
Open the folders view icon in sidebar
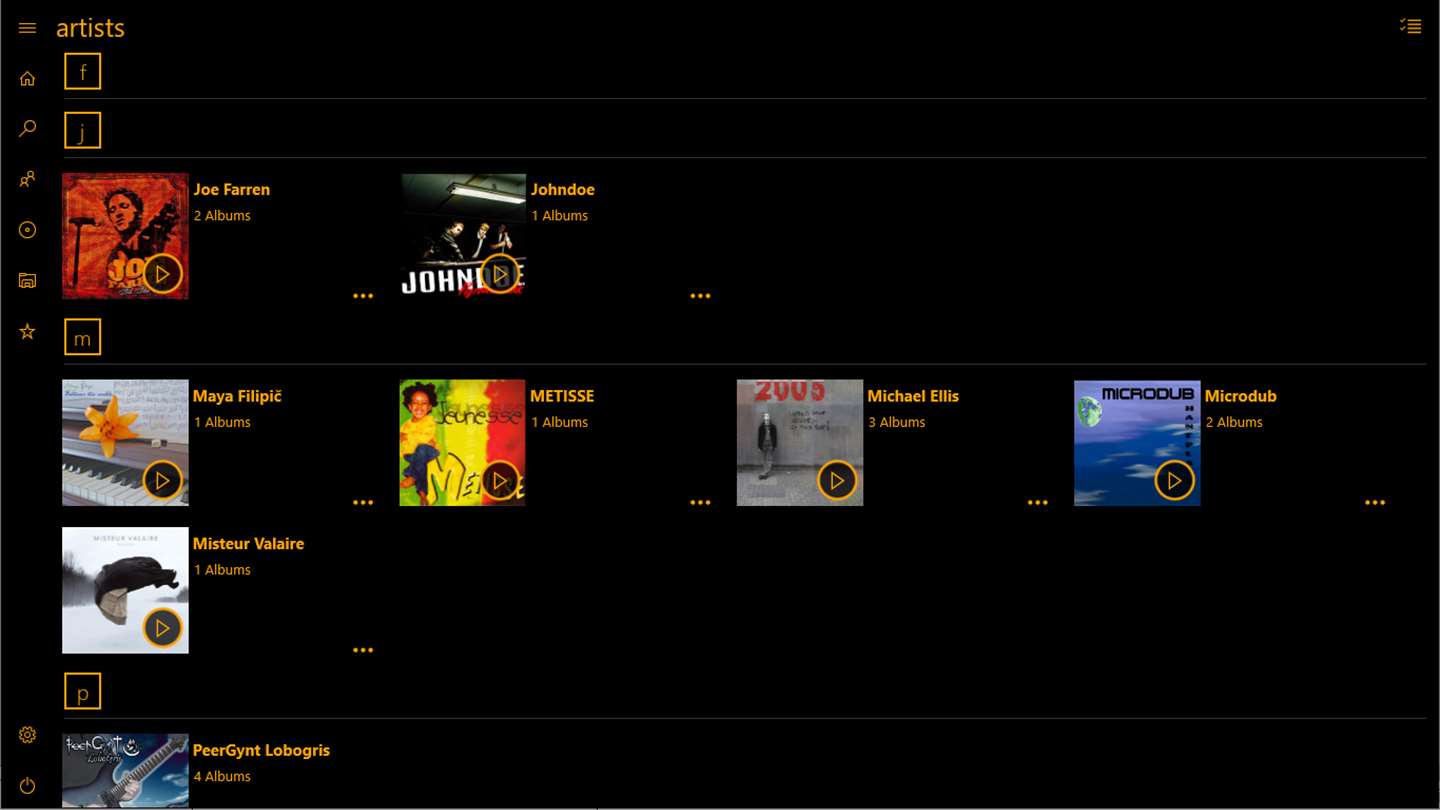coord(27,281)
